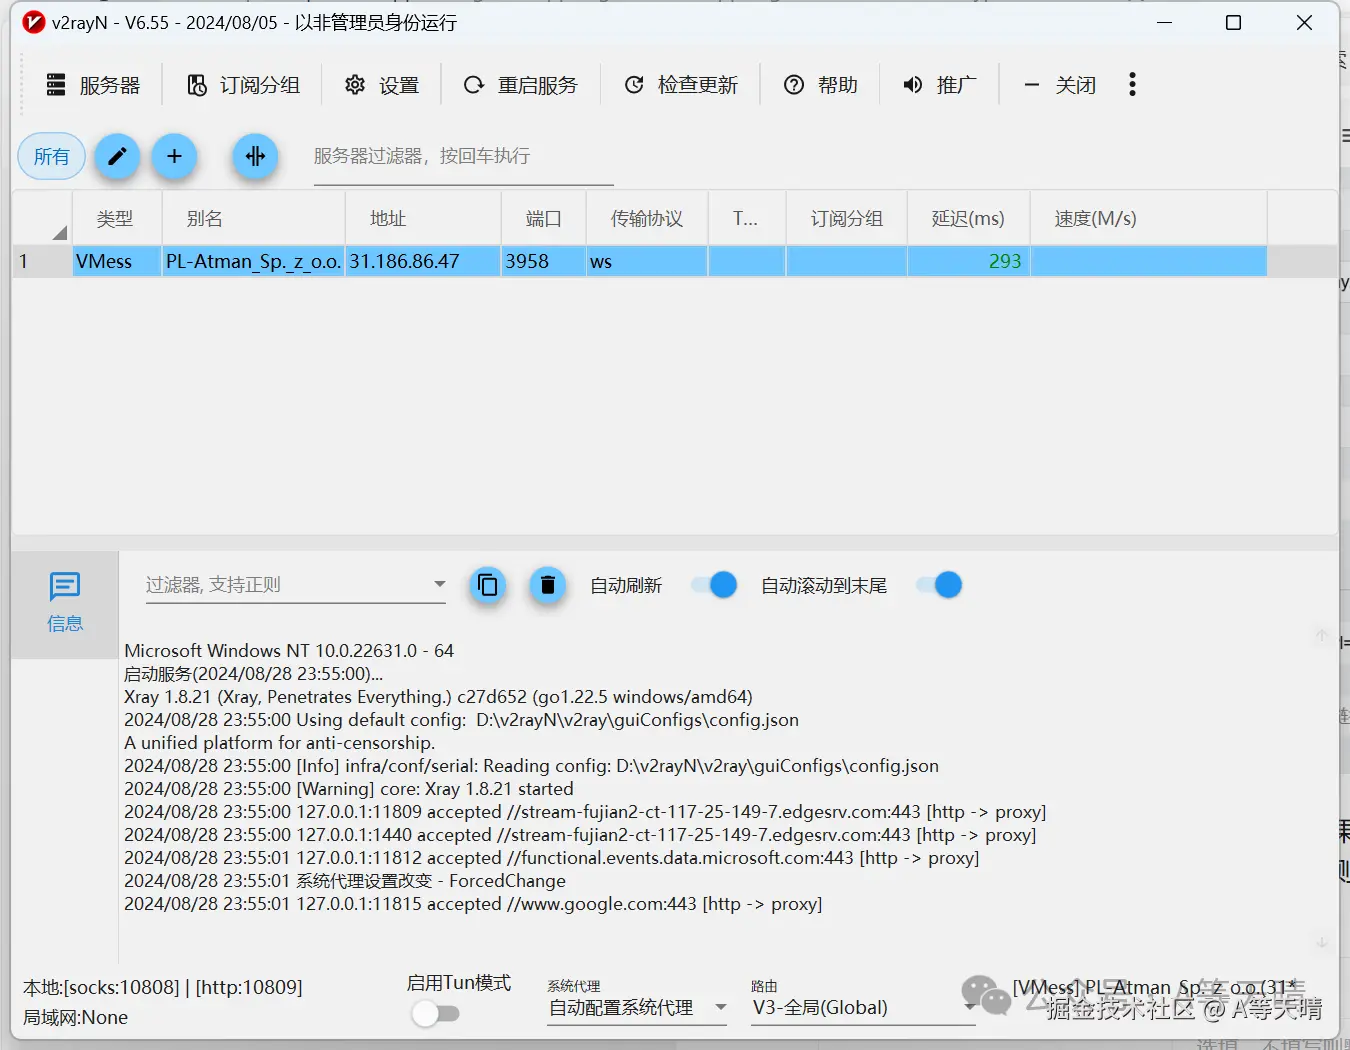Click the 293 delay value cell
Screen dimensions: 1350x1050
click(968, 261)
